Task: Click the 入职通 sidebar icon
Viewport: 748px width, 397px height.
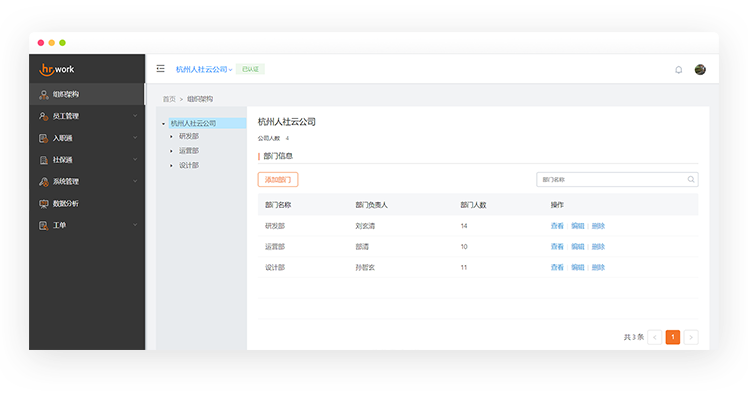Action: click(44, 138)
